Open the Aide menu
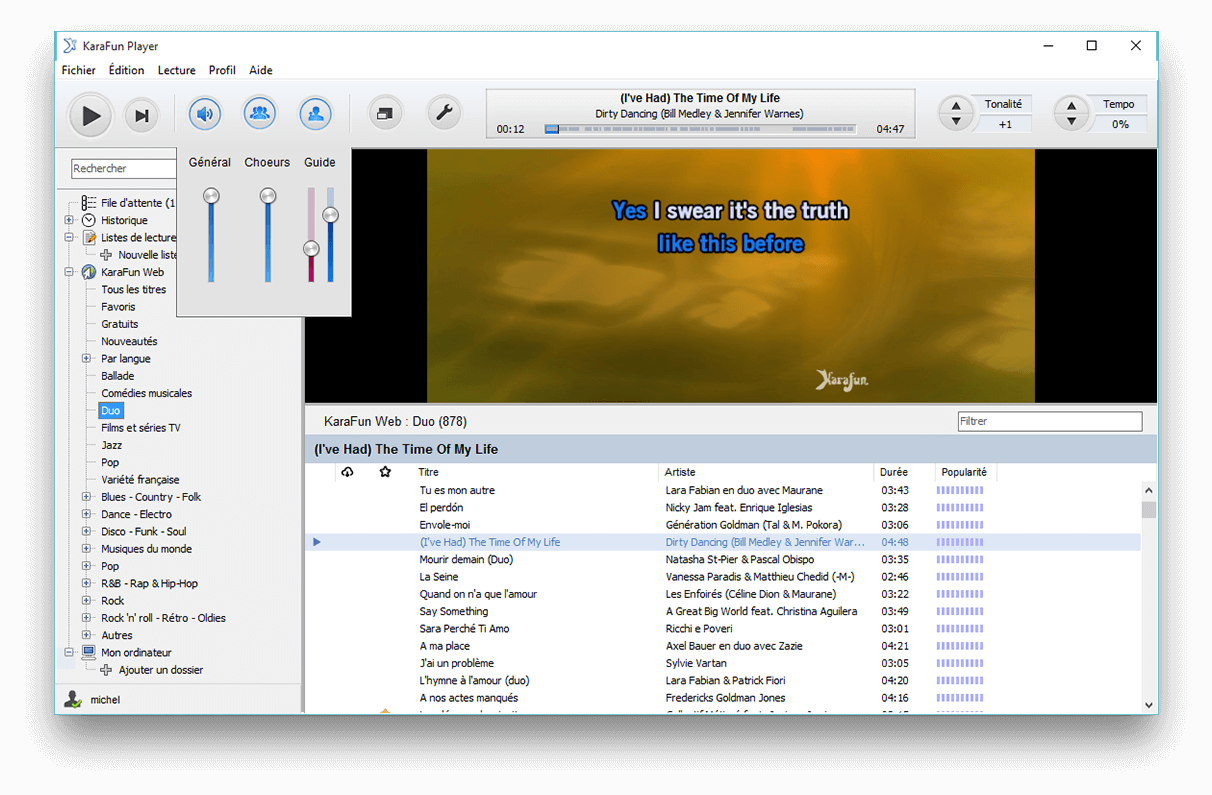 coord(261,70)
